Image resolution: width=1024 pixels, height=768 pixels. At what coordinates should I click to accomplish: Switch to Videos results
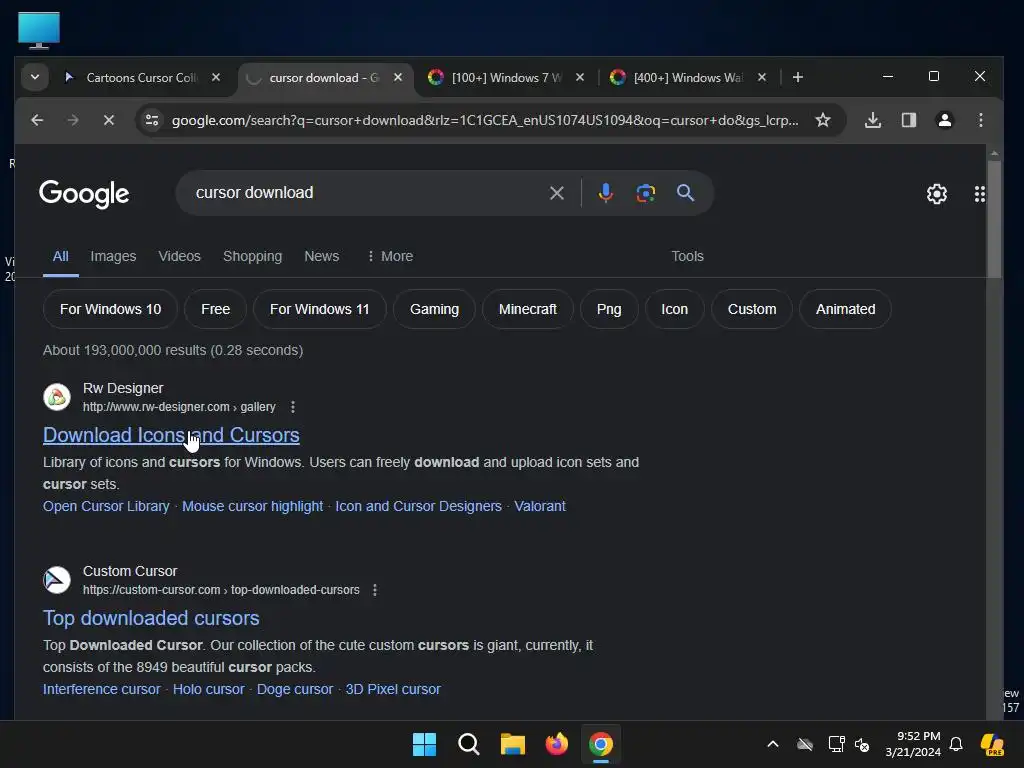(x=180, y=257)
